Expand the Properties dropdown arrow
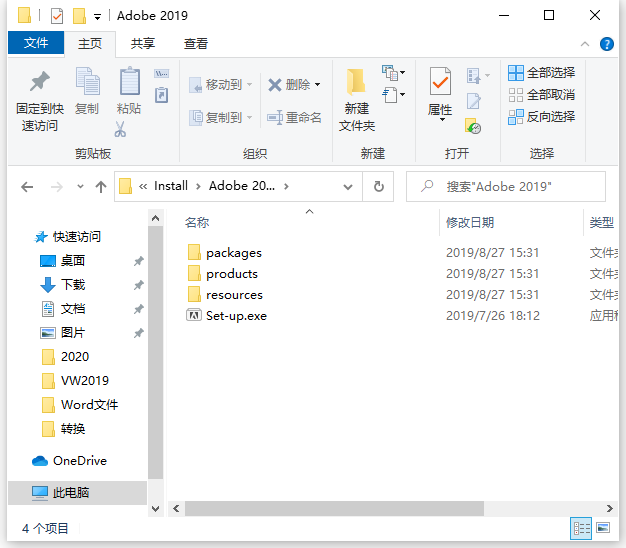Viewport: 626px width, 548px height. point(442,119)
